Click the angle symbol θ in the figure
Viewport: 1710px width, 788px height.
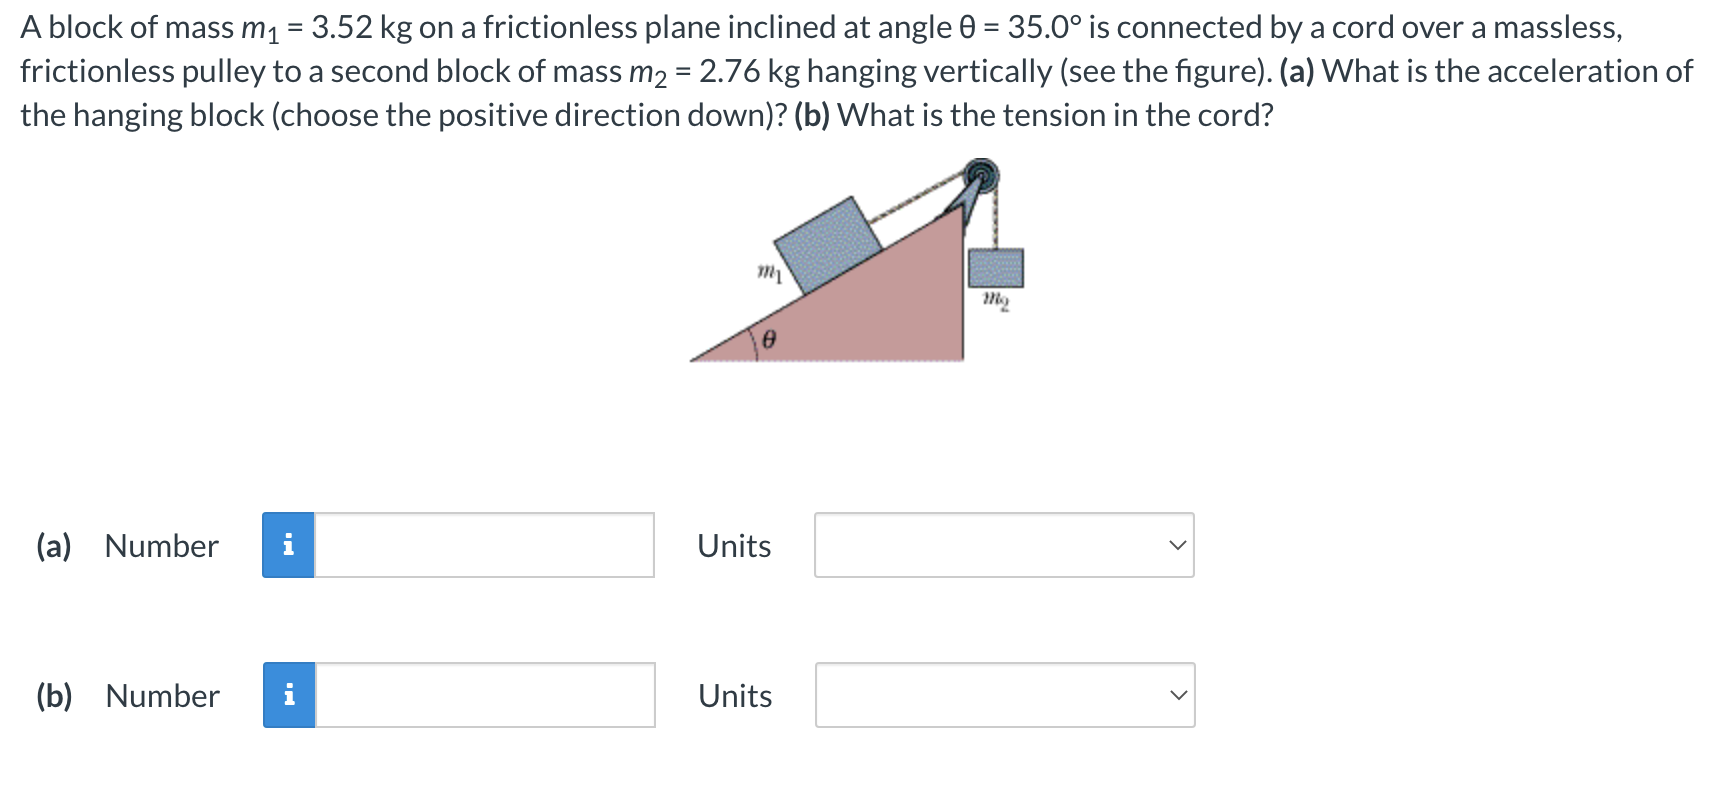(x=767, y=339)
